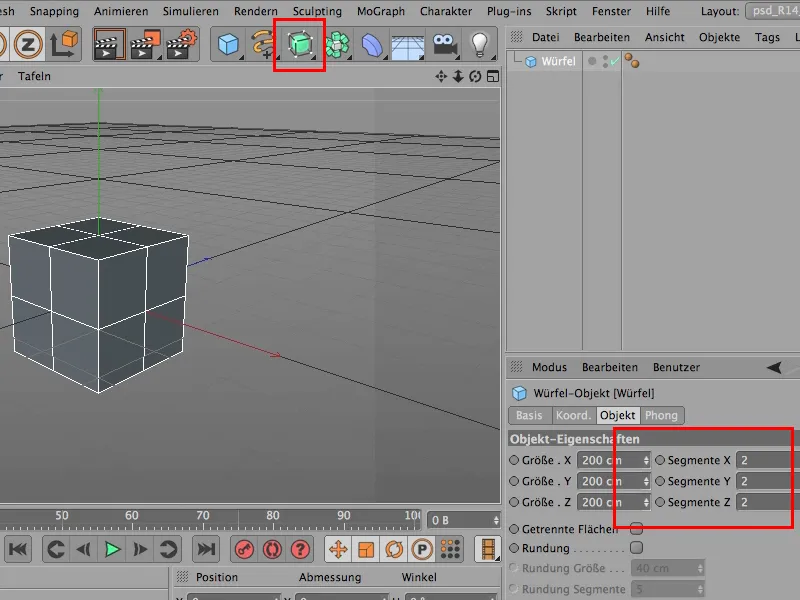Open the Sculpting menu
The height and width of the screenshot is (600, 800).
317,11
